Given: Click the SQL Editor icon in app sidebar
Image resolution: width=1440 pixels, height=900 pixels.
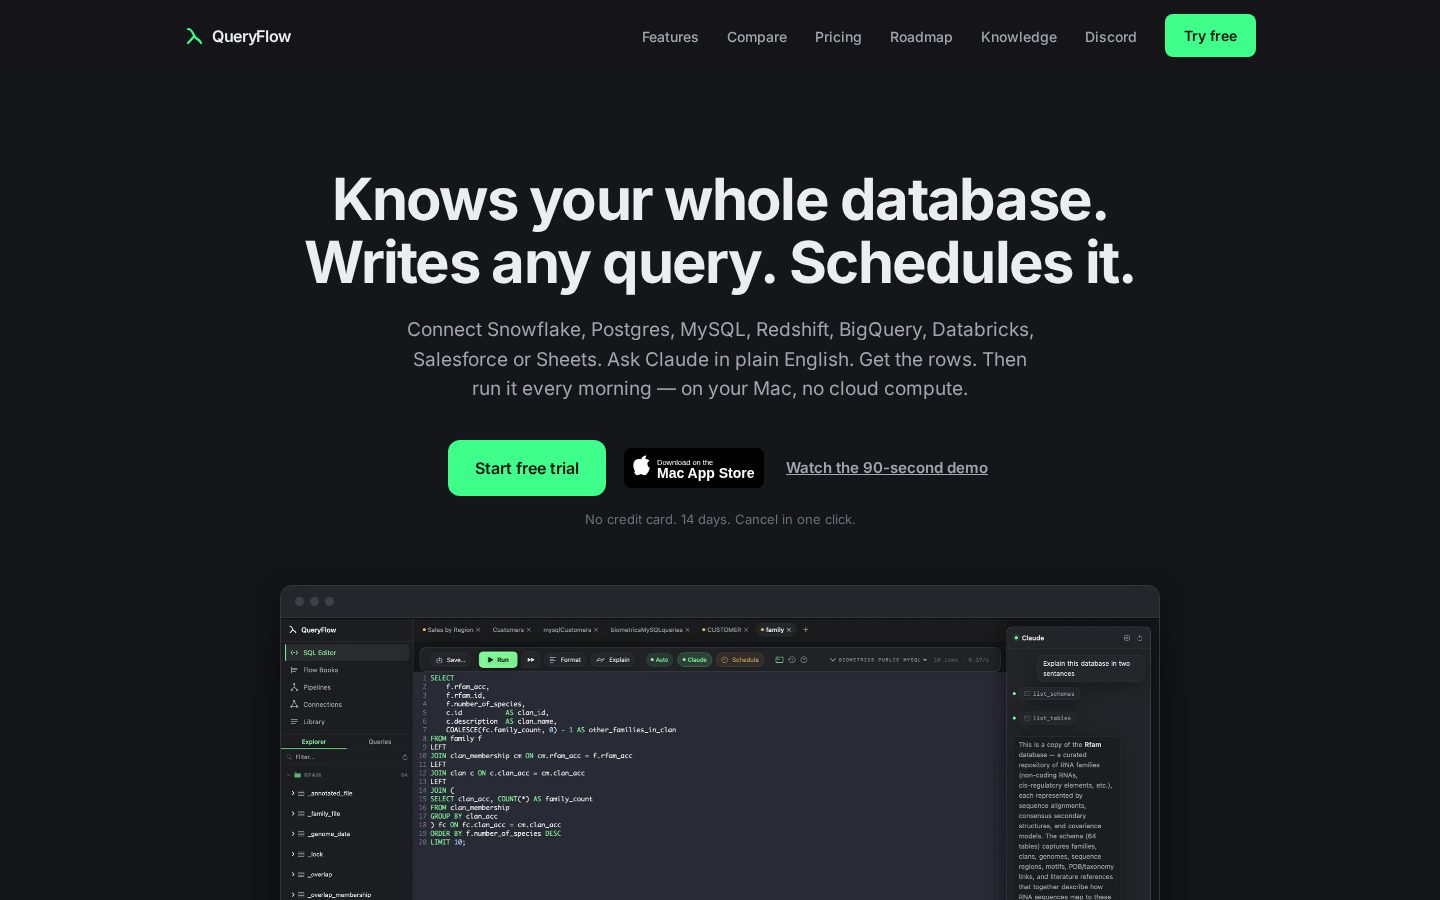Looking at the screenshot, I should pyautogui.click(x=295, y=653).
